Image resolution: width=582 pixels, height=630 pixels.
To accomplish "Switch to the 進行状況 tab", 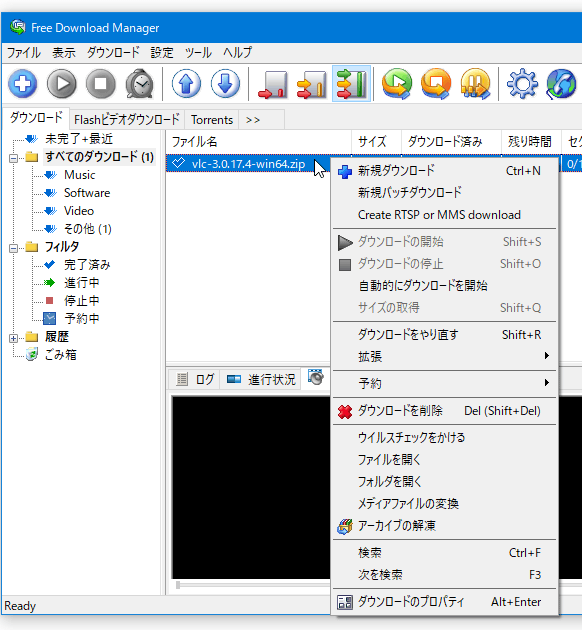I will 261,379.
